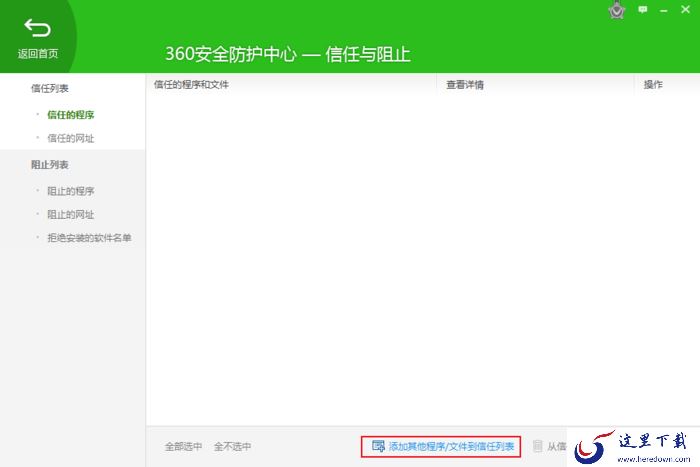Open the feedback speech bubble icon
The height and width of the screenshot is (467, 700).
click(643, 9)
